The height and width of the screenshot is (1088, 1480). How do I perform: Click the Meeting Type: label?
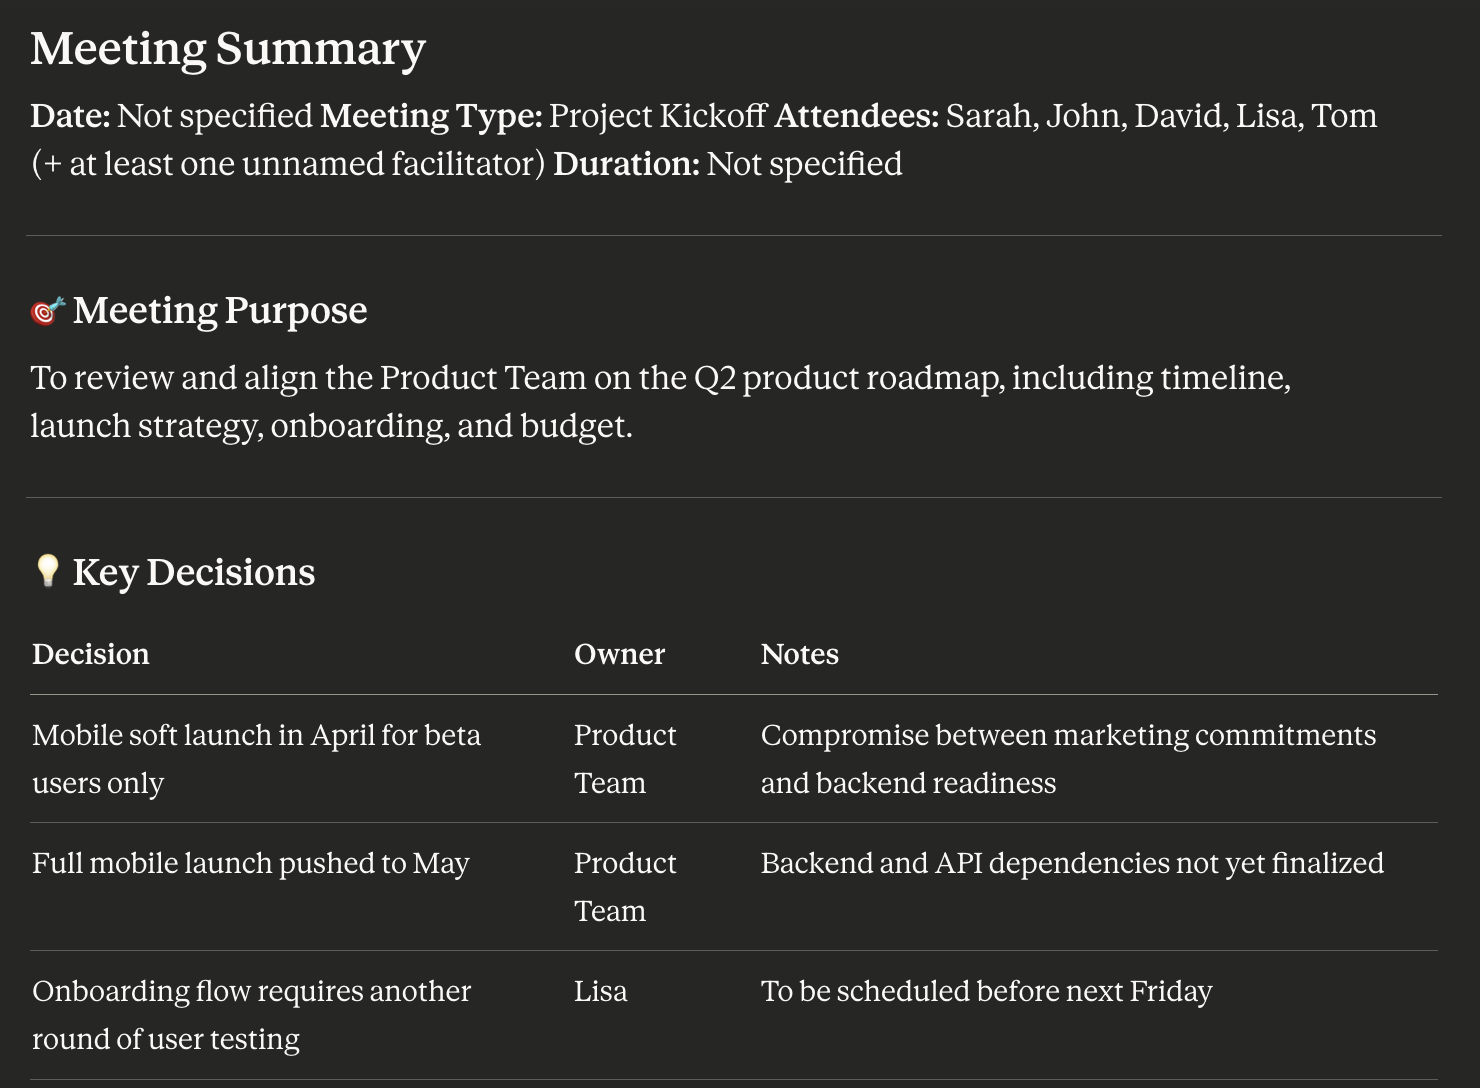pos(431,116)
